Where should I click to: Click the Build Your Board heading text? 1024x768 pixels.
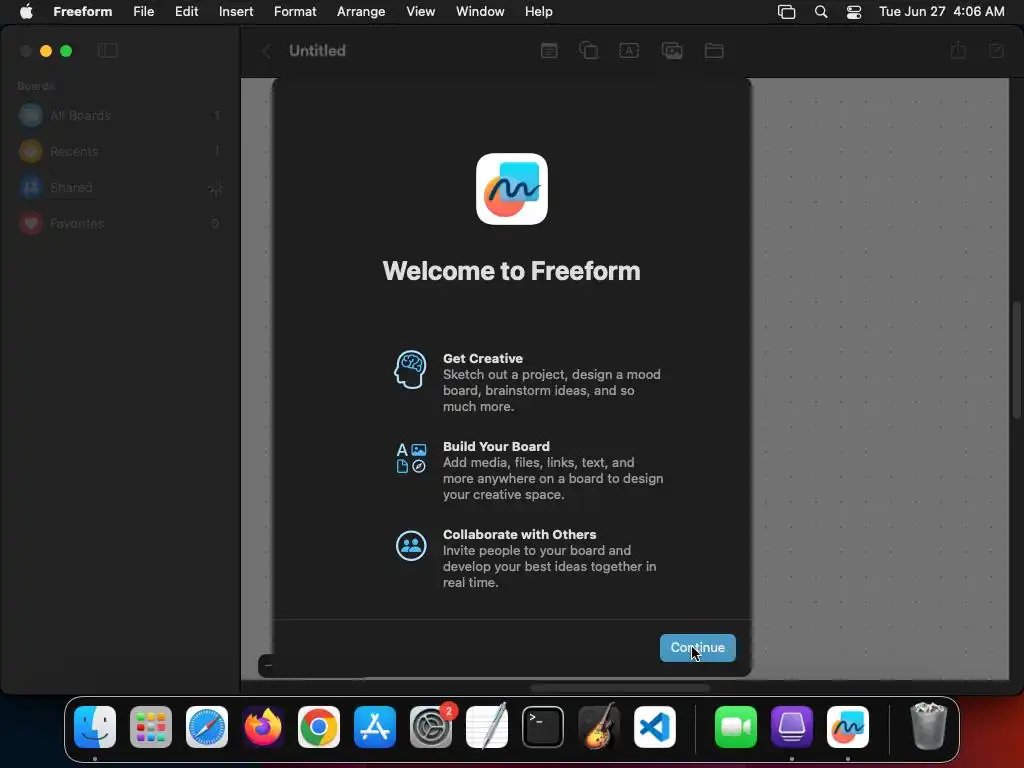(x=496, y=447)
